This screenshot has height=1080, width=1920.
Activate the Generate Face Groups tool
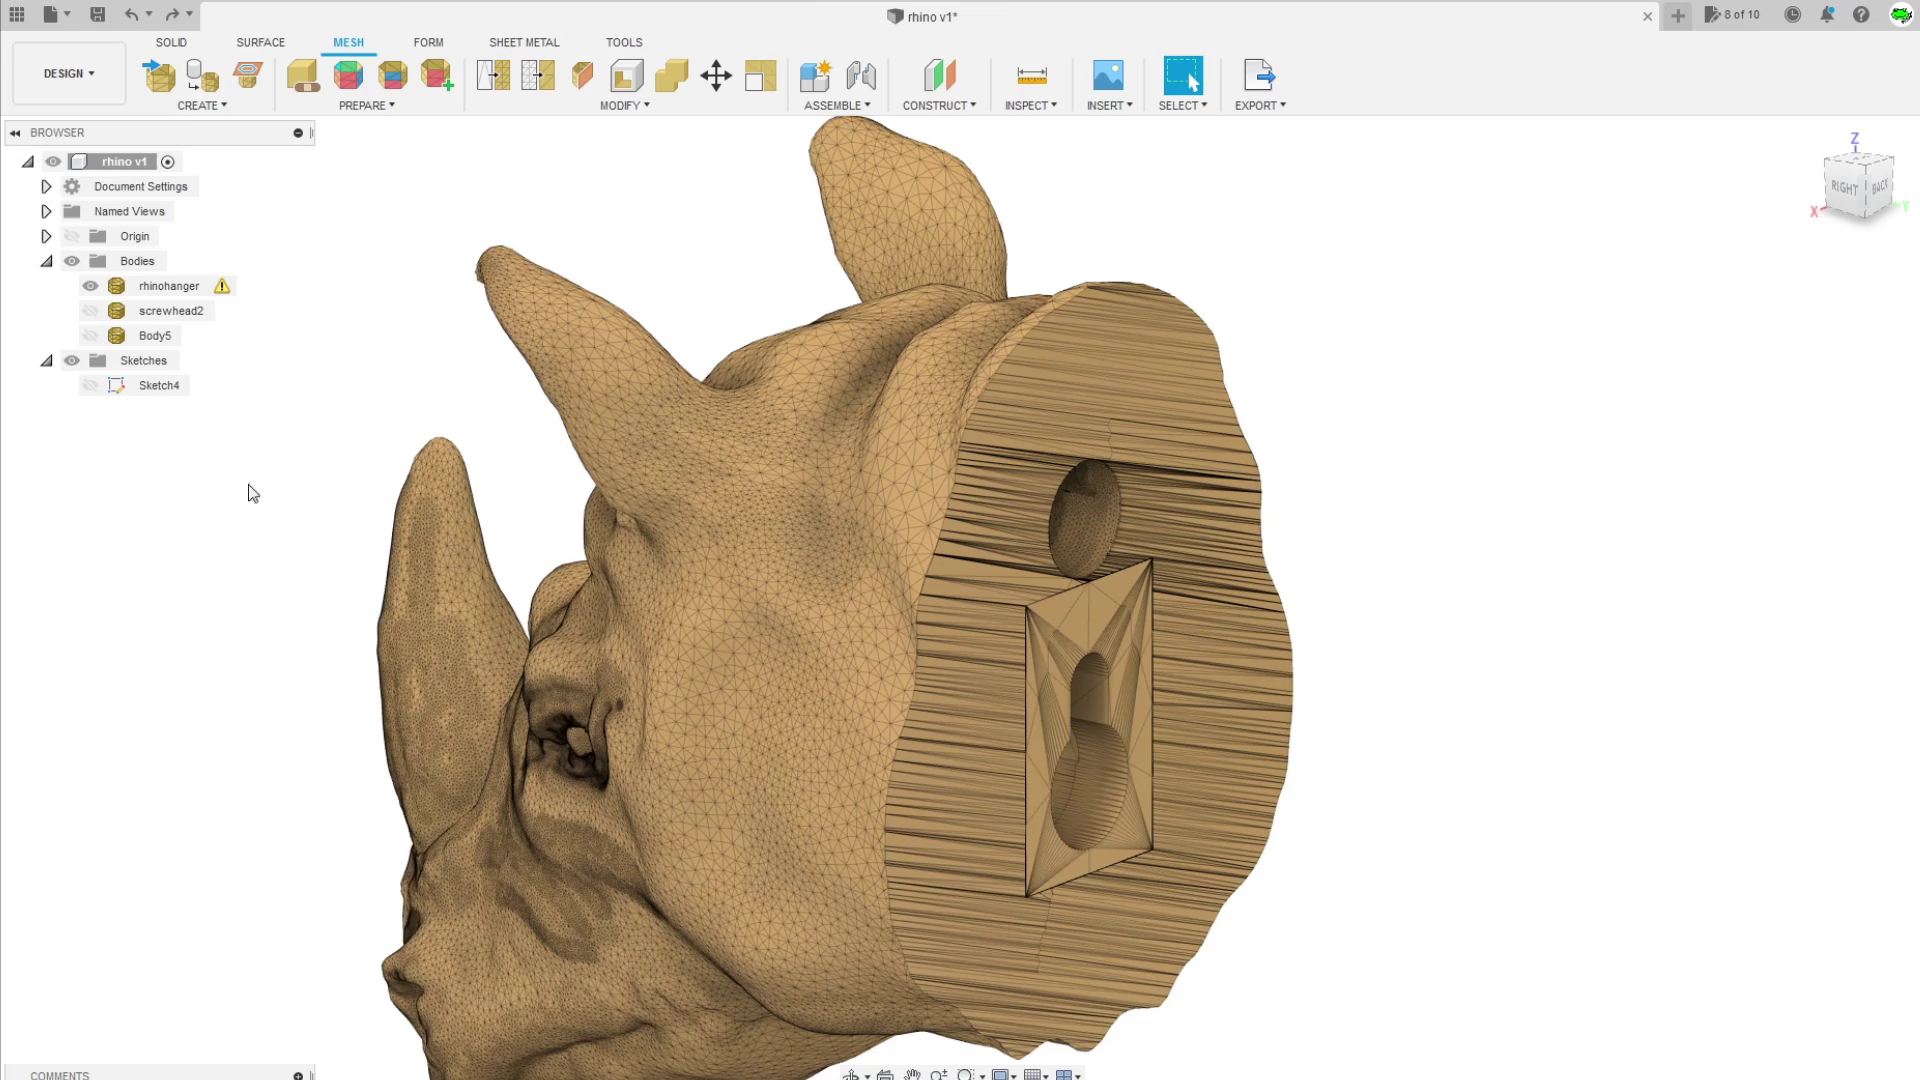[348, 75]
